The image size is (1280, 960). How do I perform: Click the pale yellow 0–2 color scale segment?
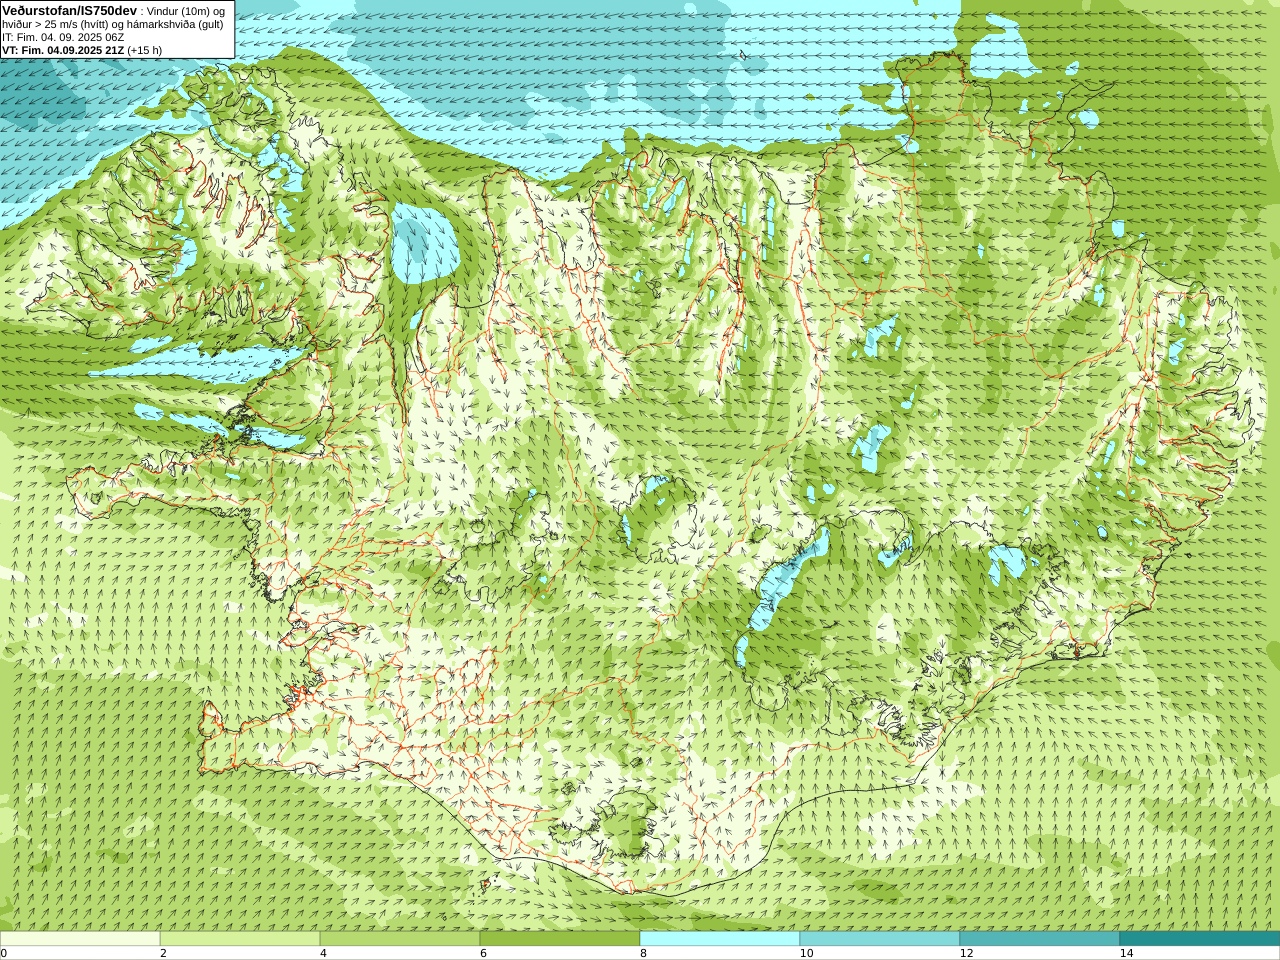pyautogui.click(x=80, y=939)
